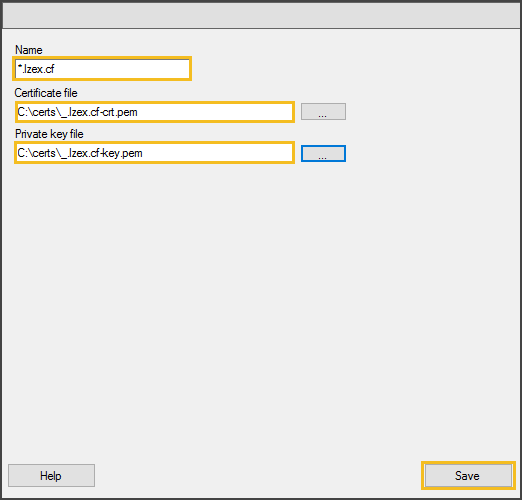
Task: Click the Name input field containing *.lzex.cf
Action: pos(102,69)
